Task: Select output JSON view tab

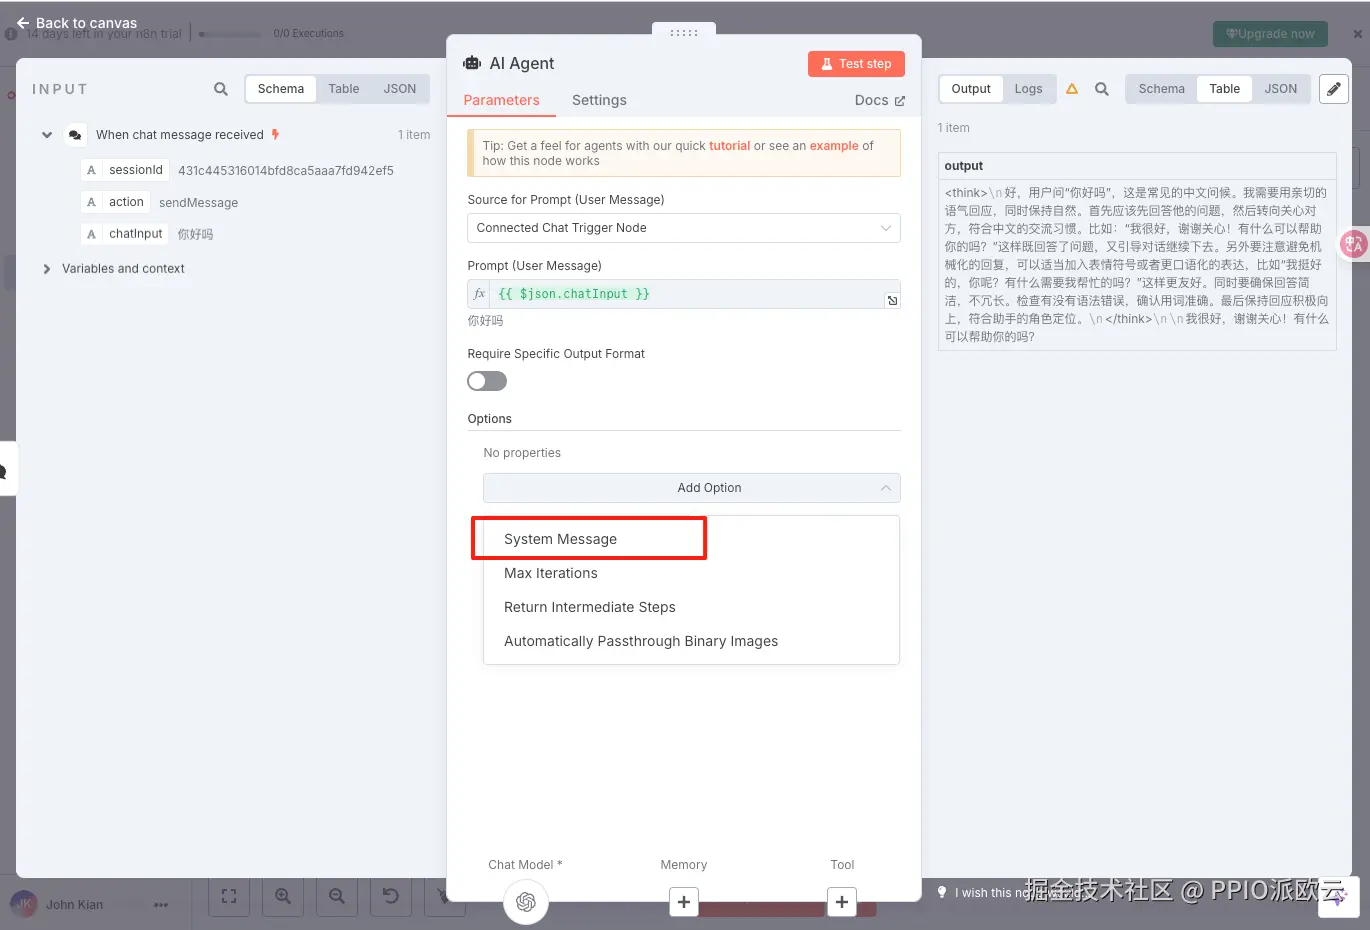Action: click(x=1280, y=89)
